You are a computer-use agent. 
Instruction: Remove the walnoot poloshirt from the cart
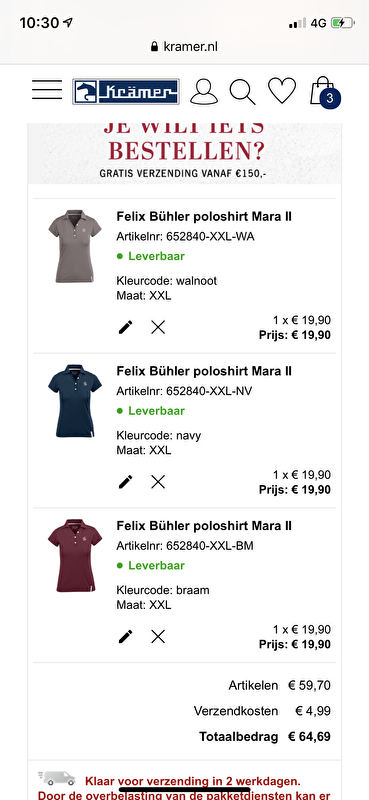click(x=158, y=327)
